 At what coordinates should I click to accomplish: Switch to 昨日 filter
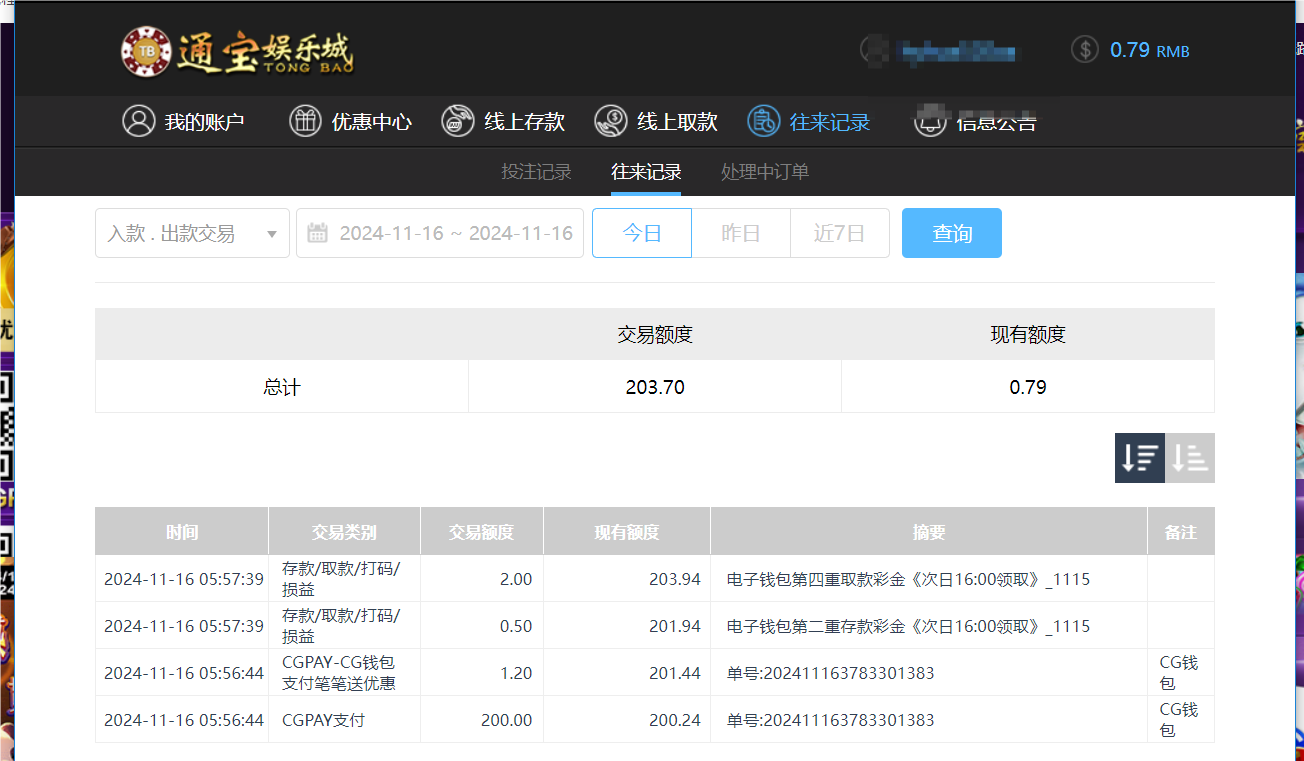(x=740, y=232)
